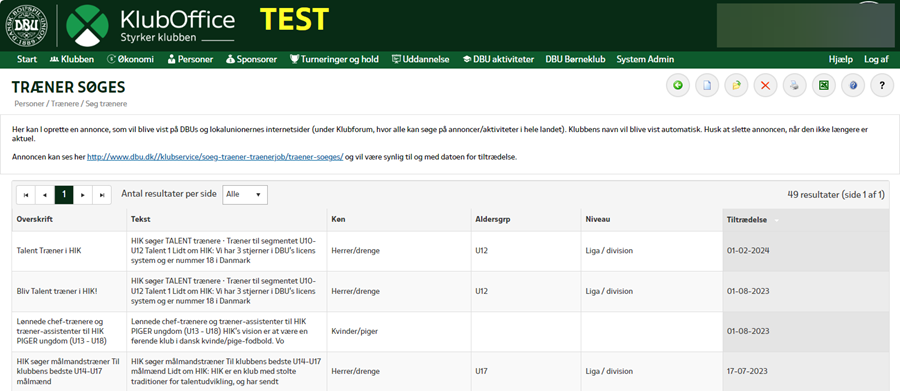This screenshot has width=900, height=391.
Task: Sort by Køn column header
Action: coord(399,220)
